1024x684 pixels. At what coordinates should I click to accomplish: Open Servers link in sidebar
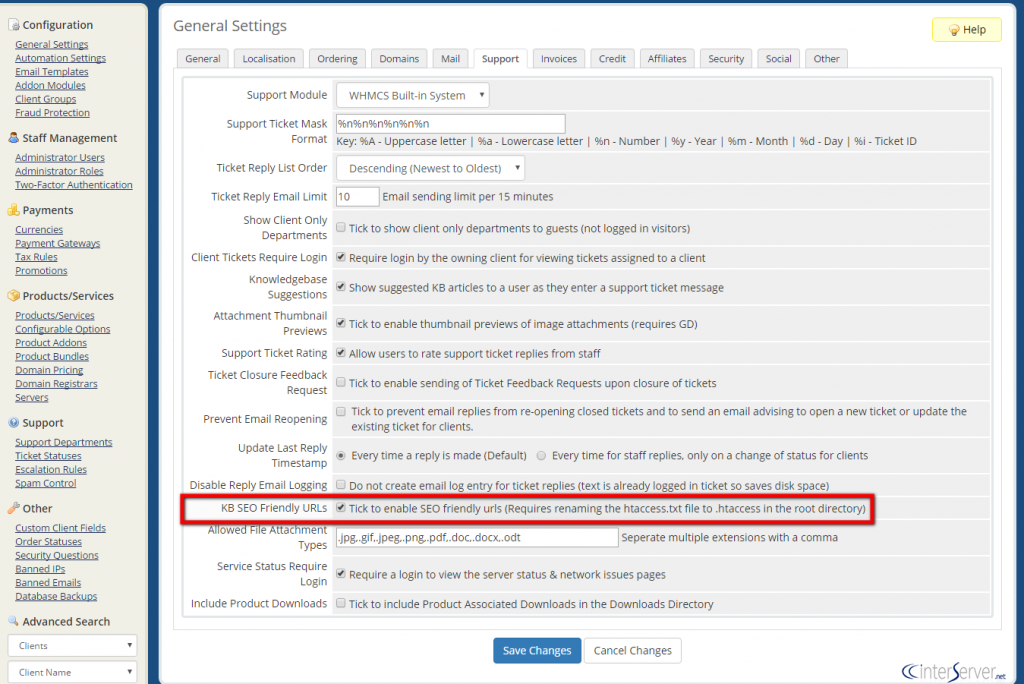(32, 398)
